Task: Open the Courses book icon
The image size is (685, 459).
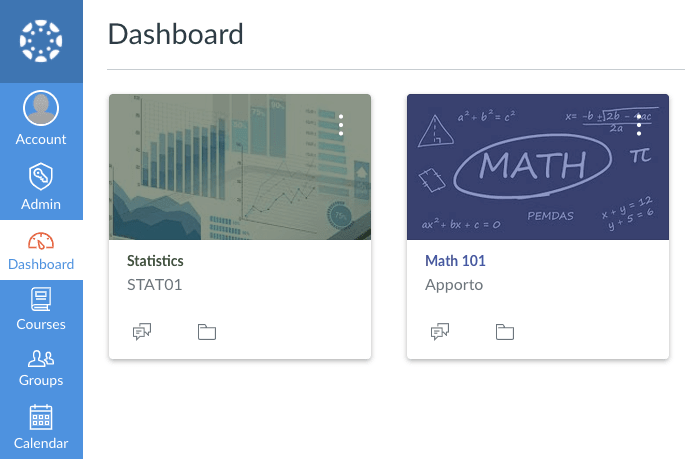Action: [41, 298]
